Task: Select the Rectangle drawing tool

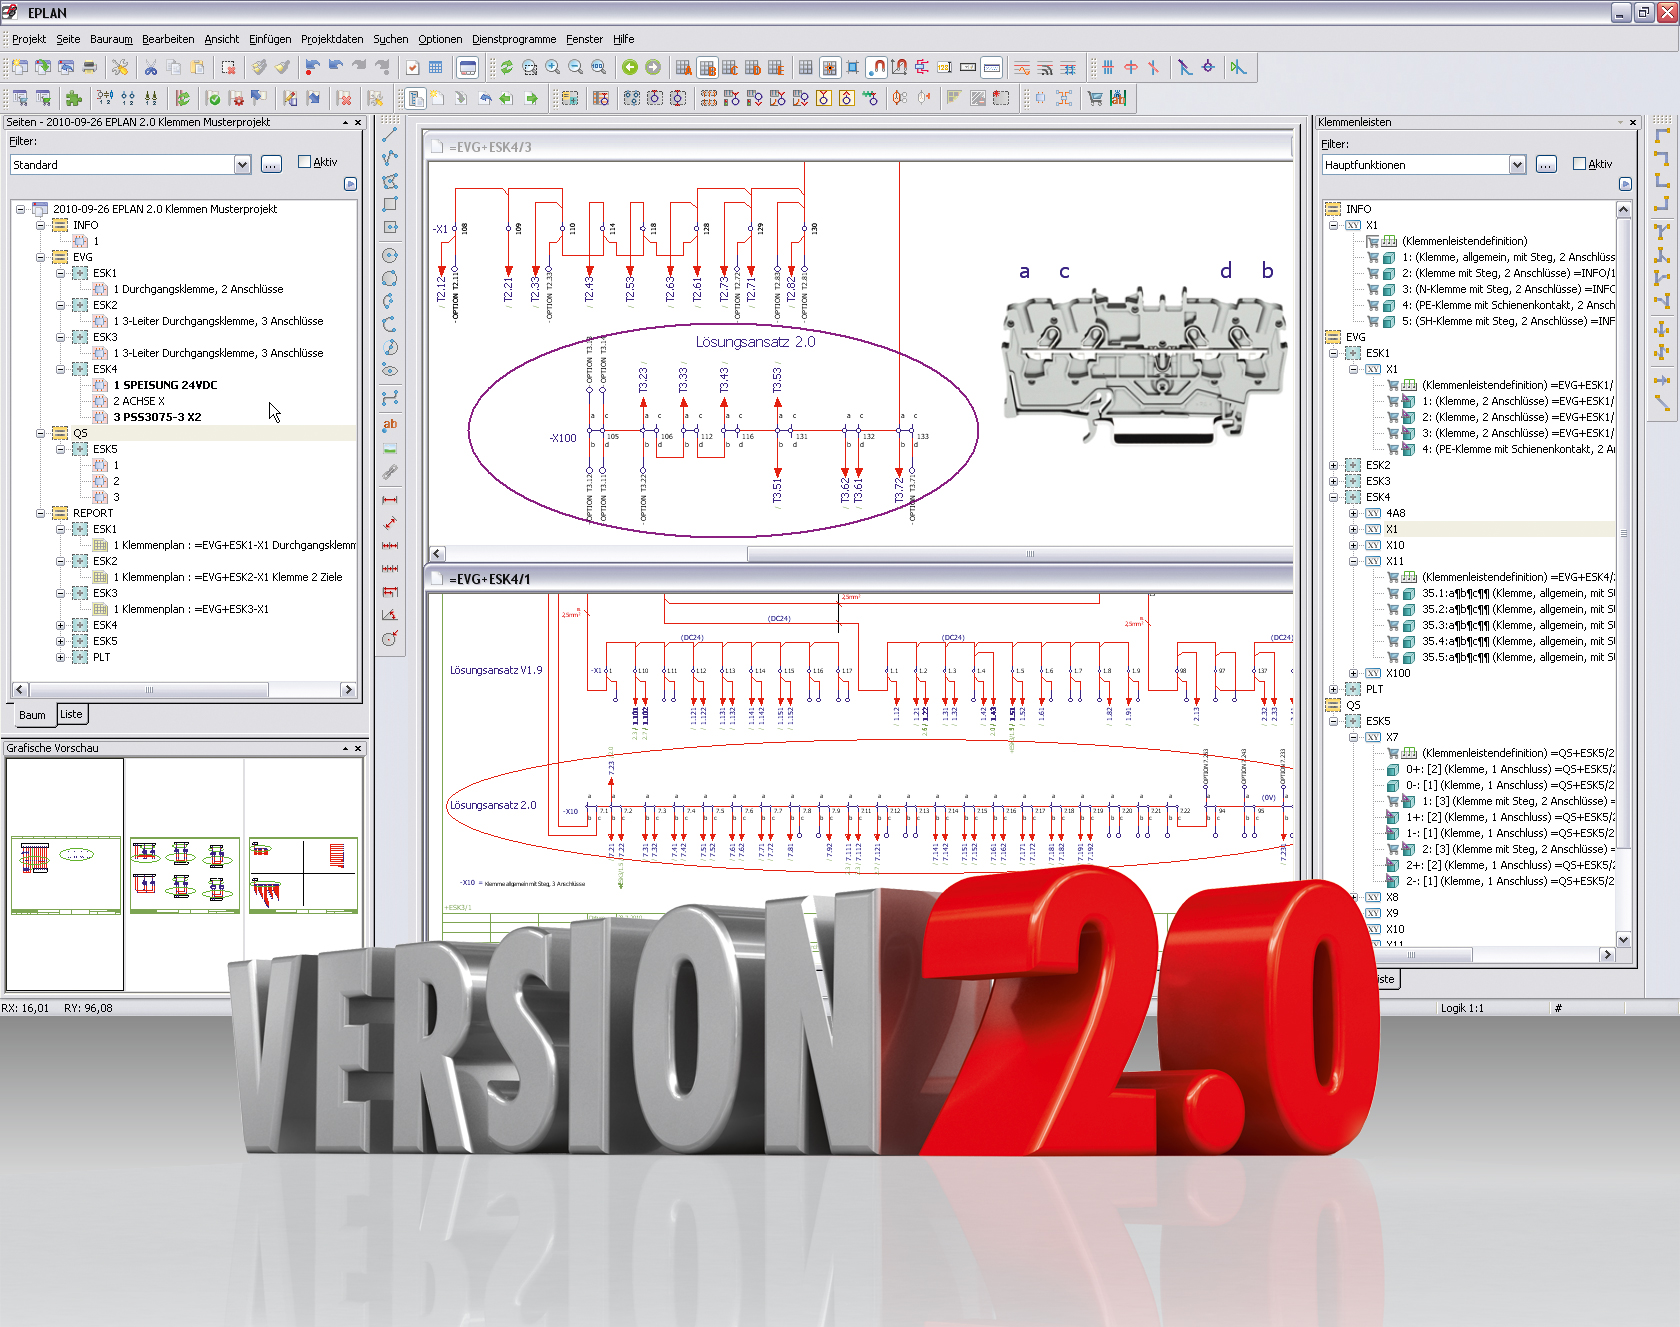Action: point(390,204)
